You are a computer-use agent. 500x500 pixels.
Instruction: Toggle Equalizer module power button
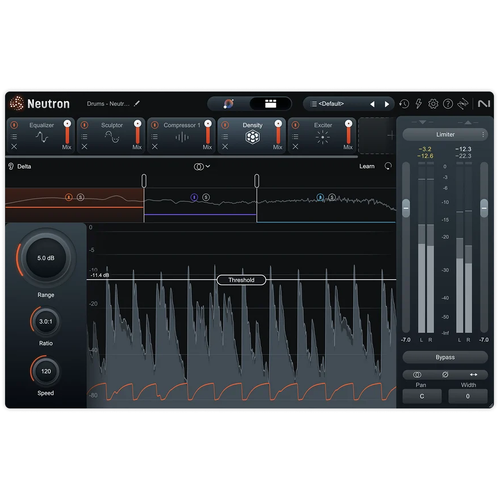point(14,125)
